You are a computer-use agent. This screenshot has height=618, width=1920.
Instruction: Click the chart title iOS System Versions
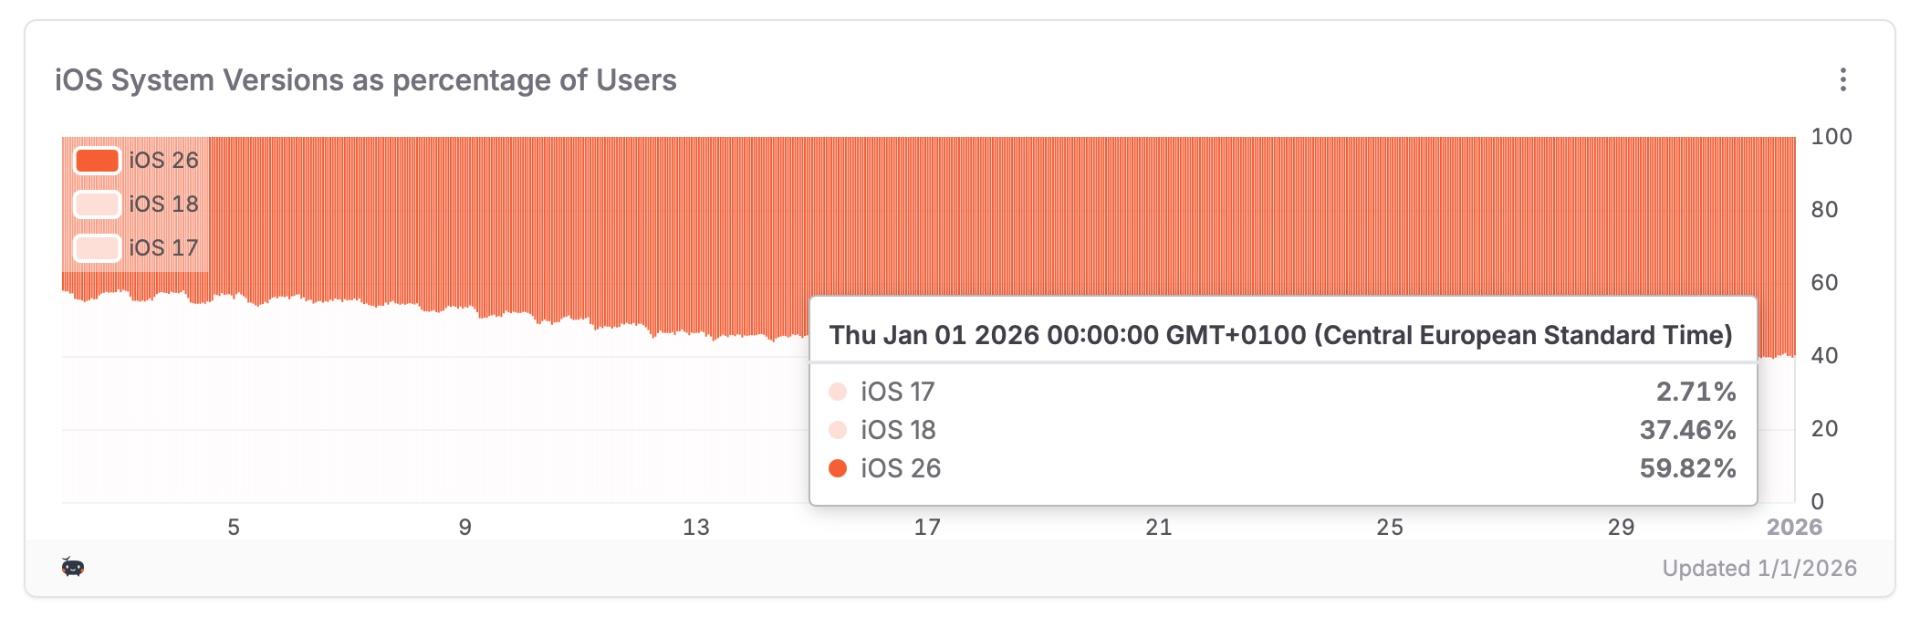[365, 80]
